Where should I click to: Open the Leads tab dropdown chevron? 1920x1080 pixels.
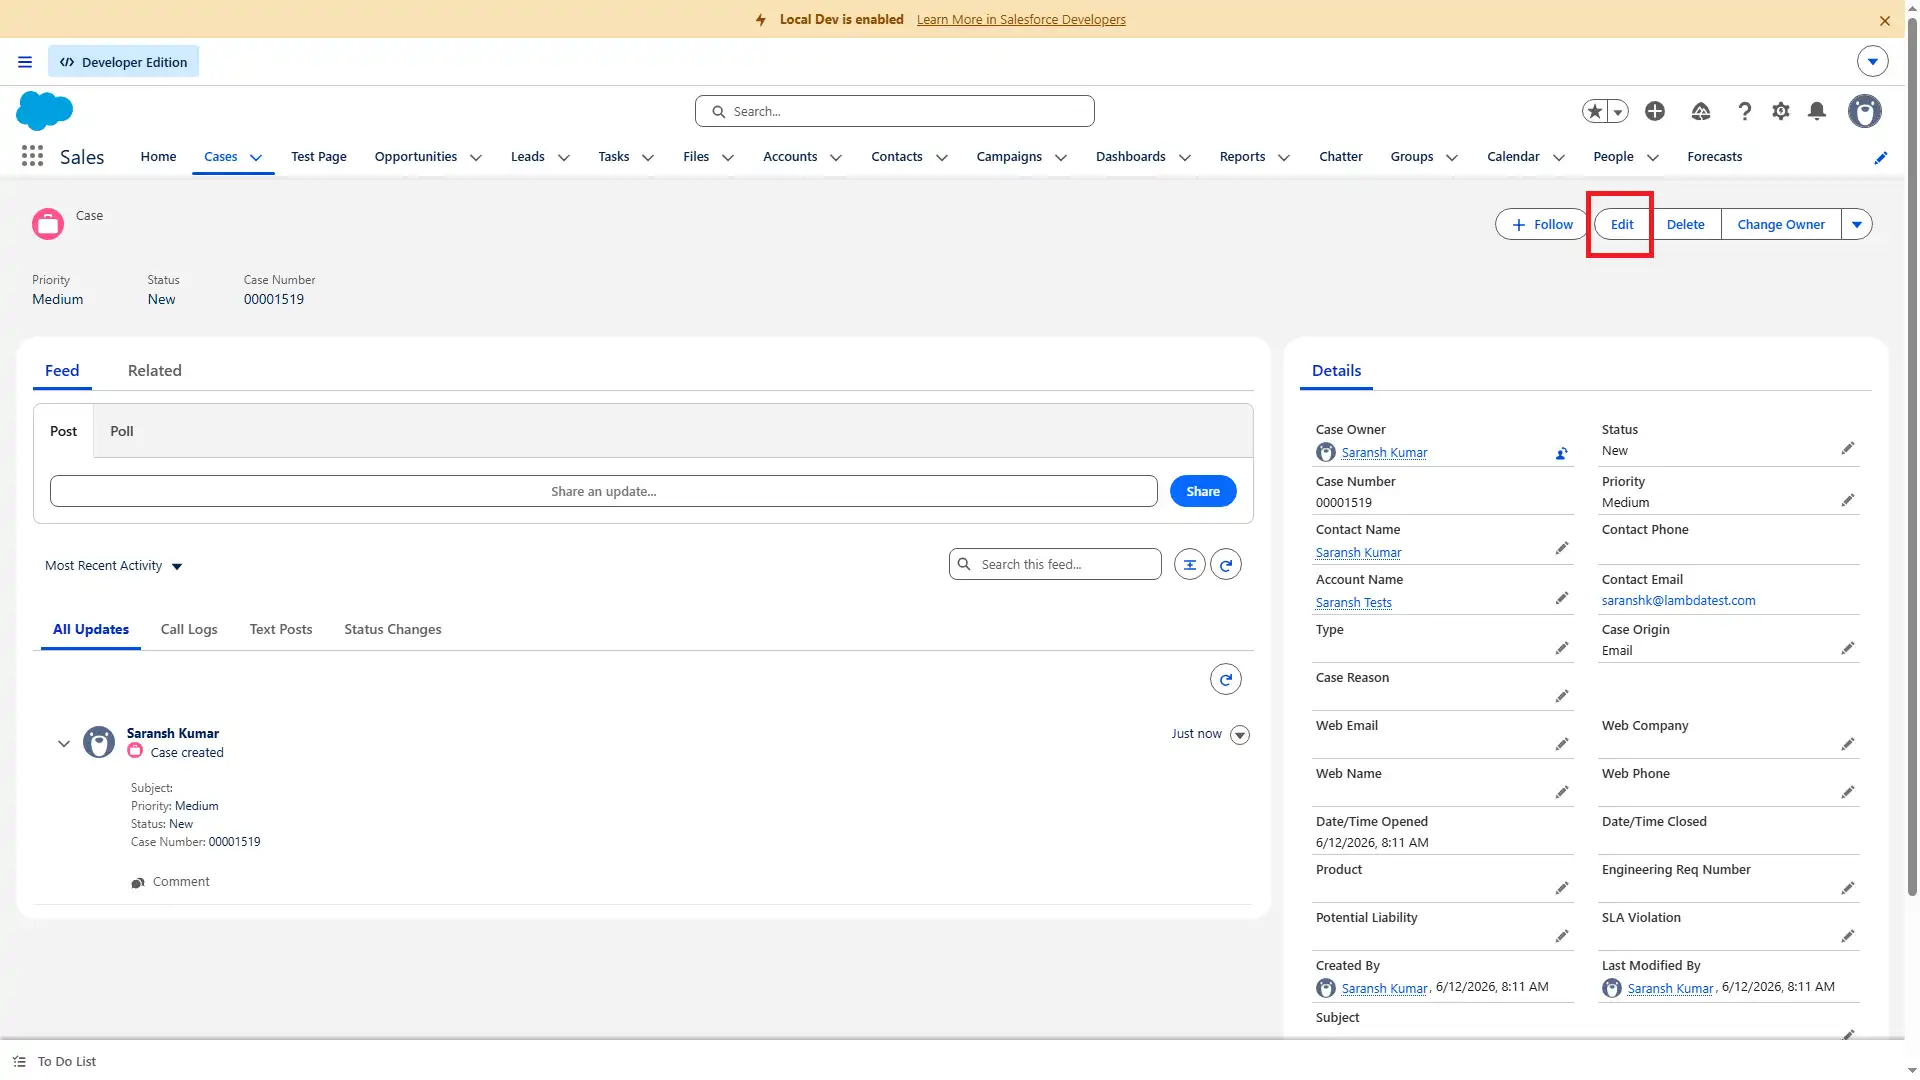click(564, 158)
